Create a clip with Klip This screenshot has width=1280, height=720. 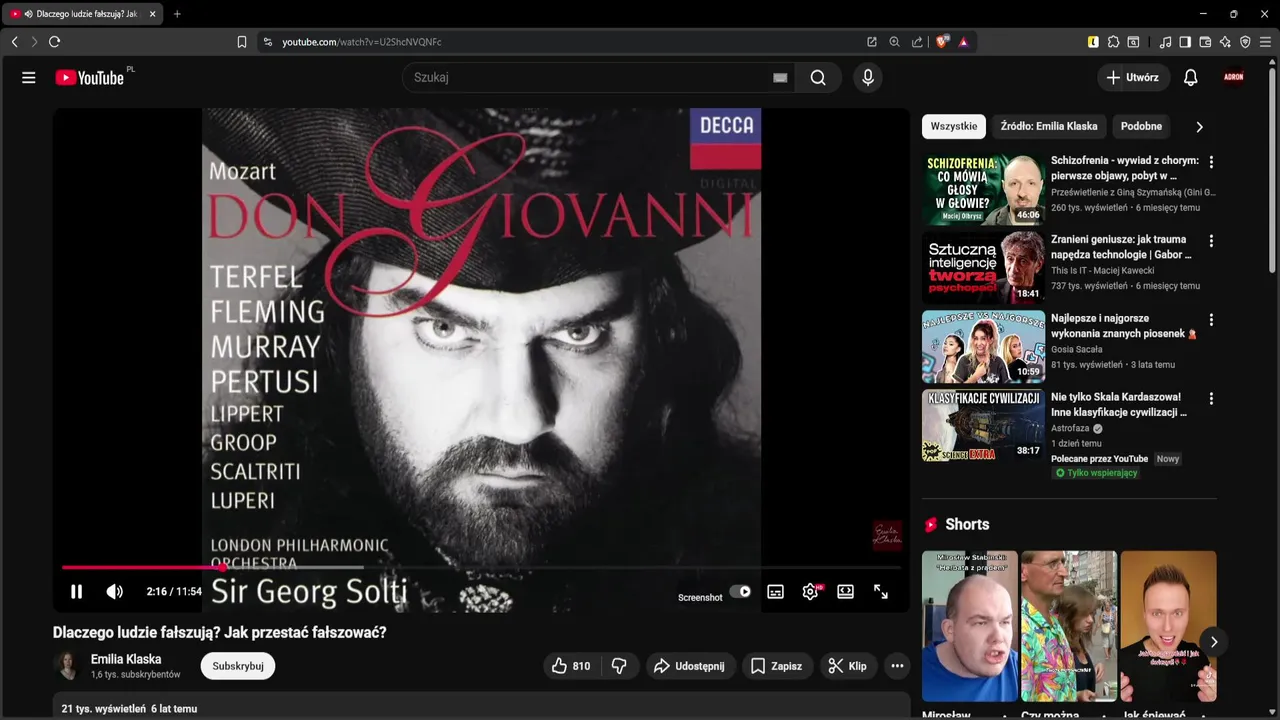[847, 666]
